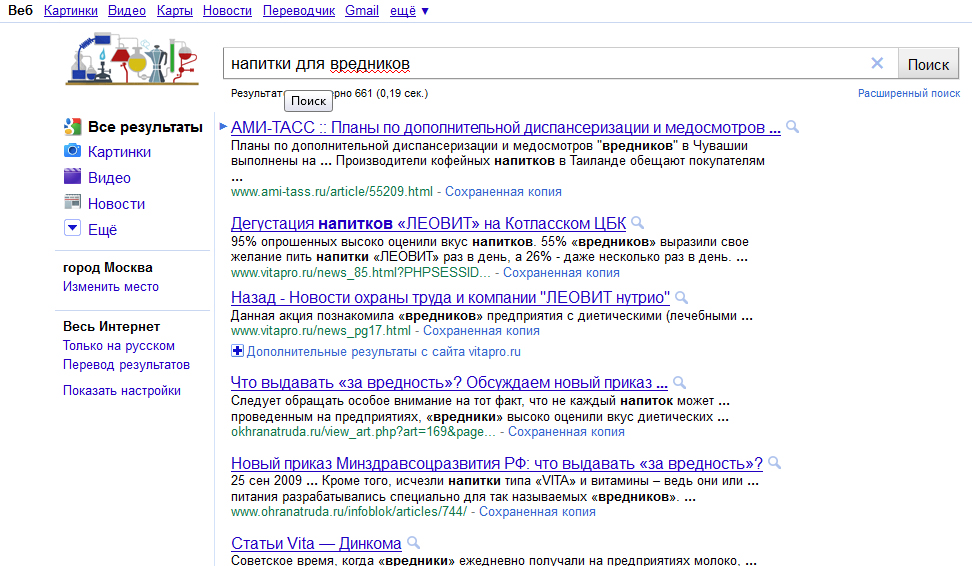Expand the ещё dropdown in top bar

click(409, 11)
